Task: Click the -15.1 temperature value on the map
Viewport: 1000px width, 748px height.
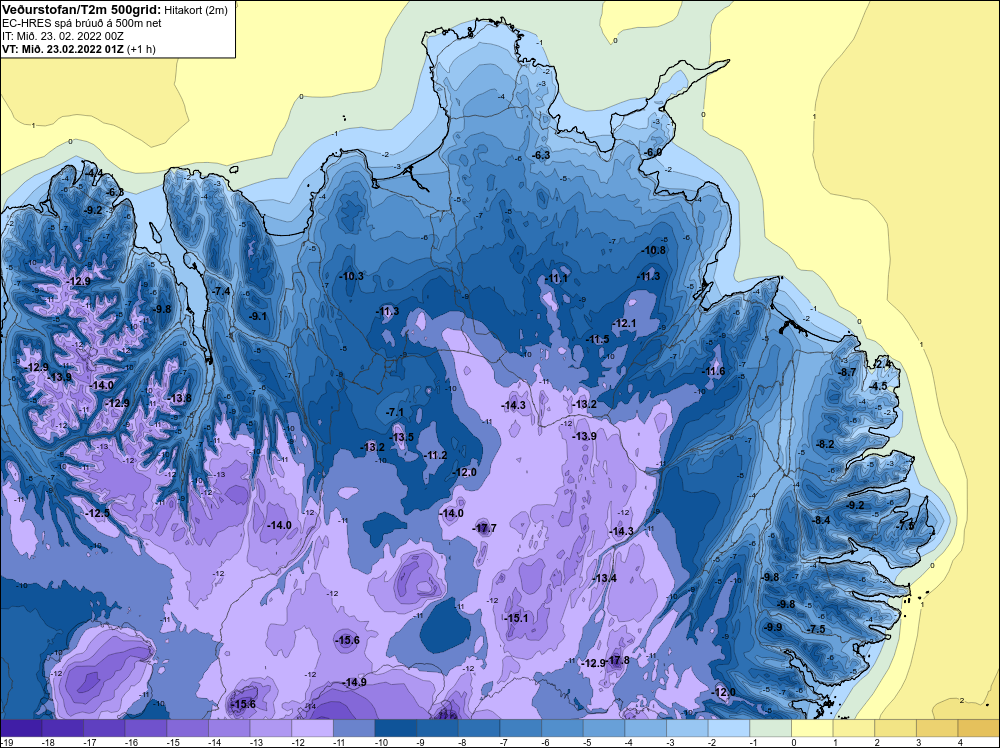Action: (x=516, y=618)
